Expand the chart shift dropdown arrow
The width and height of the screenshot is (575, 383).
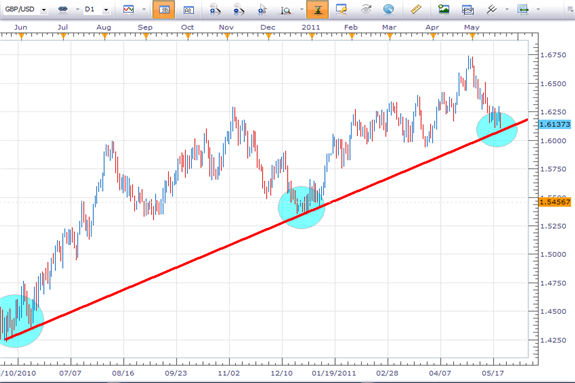(x=538, y=10)
